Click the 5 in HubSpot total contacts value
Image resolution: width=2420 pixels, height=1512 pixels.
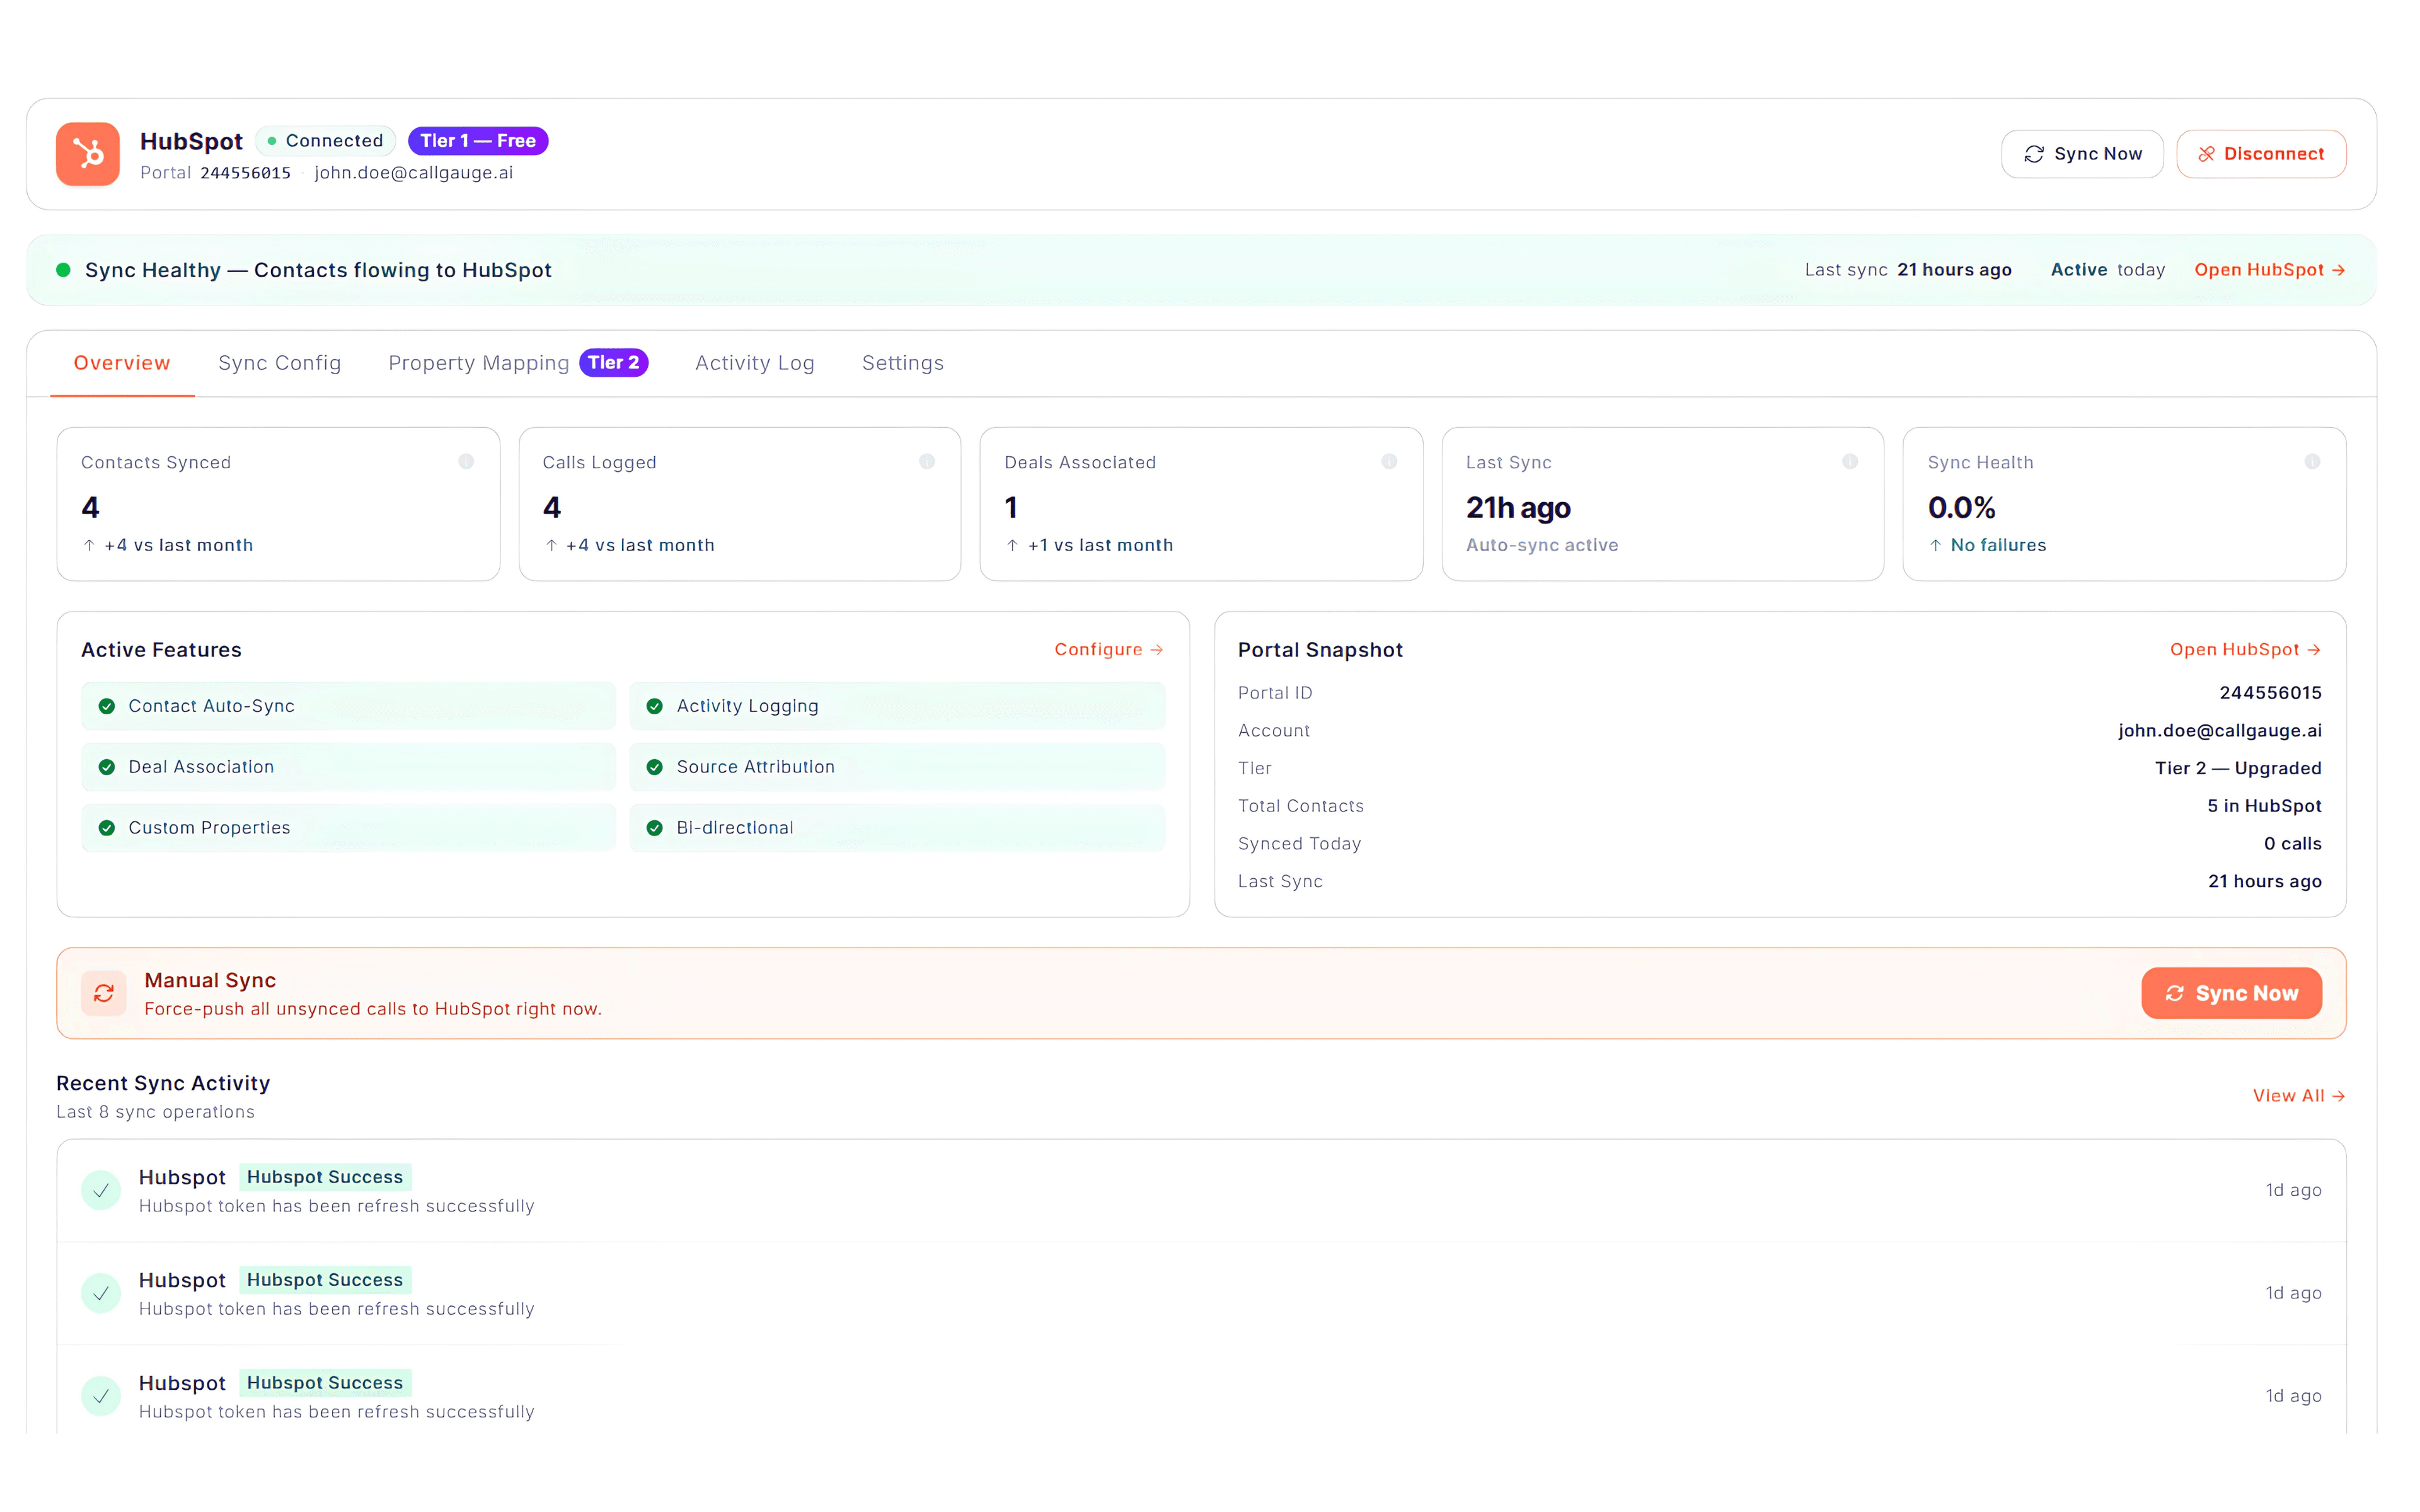coord(2264,806)
